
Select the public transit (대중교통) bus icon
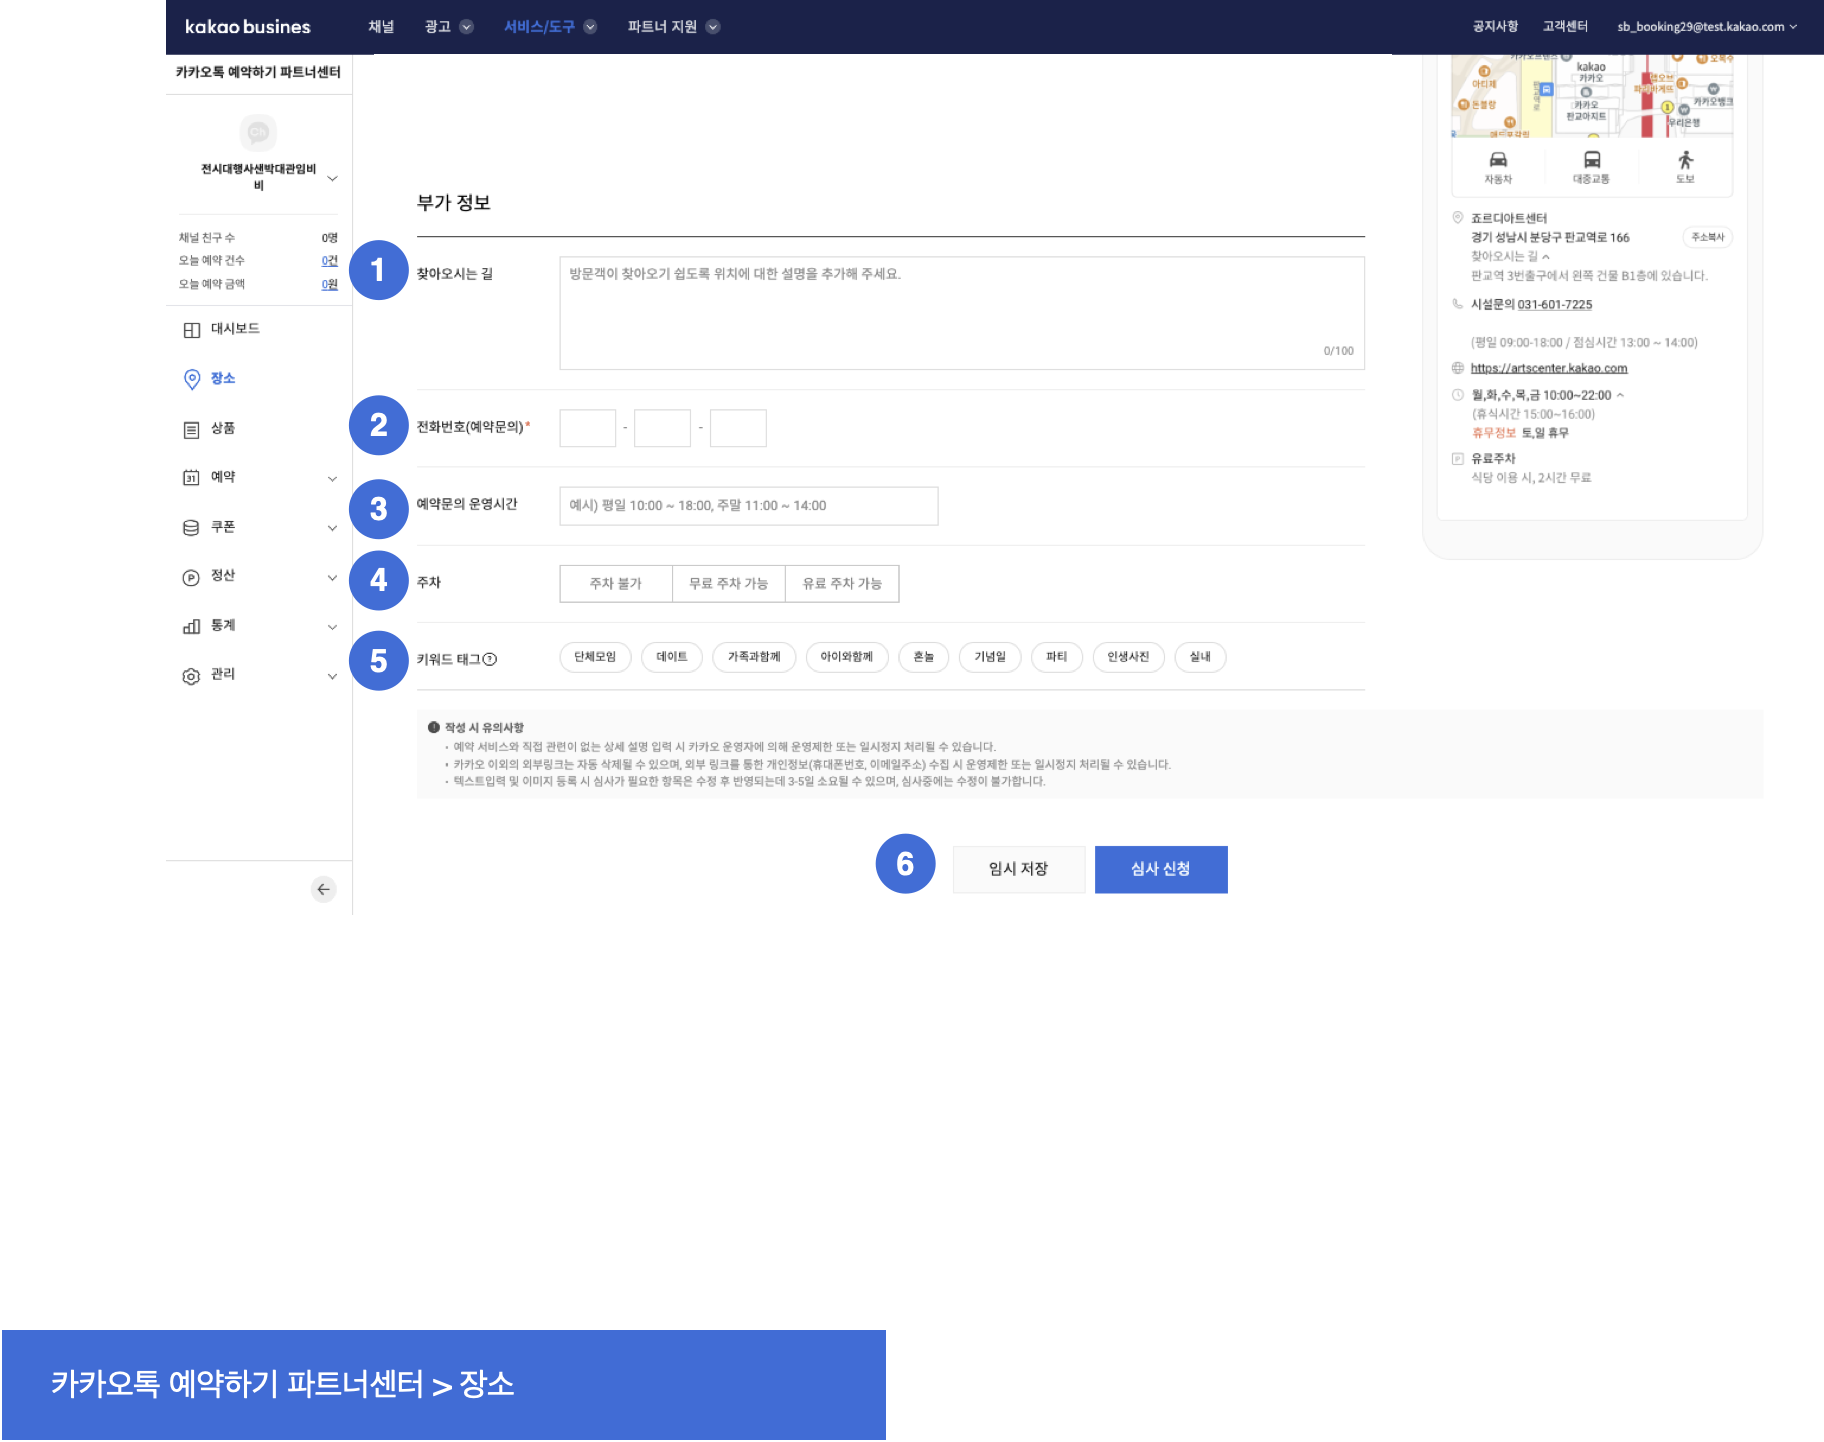pyautogui.click(x=1592, y=160)
